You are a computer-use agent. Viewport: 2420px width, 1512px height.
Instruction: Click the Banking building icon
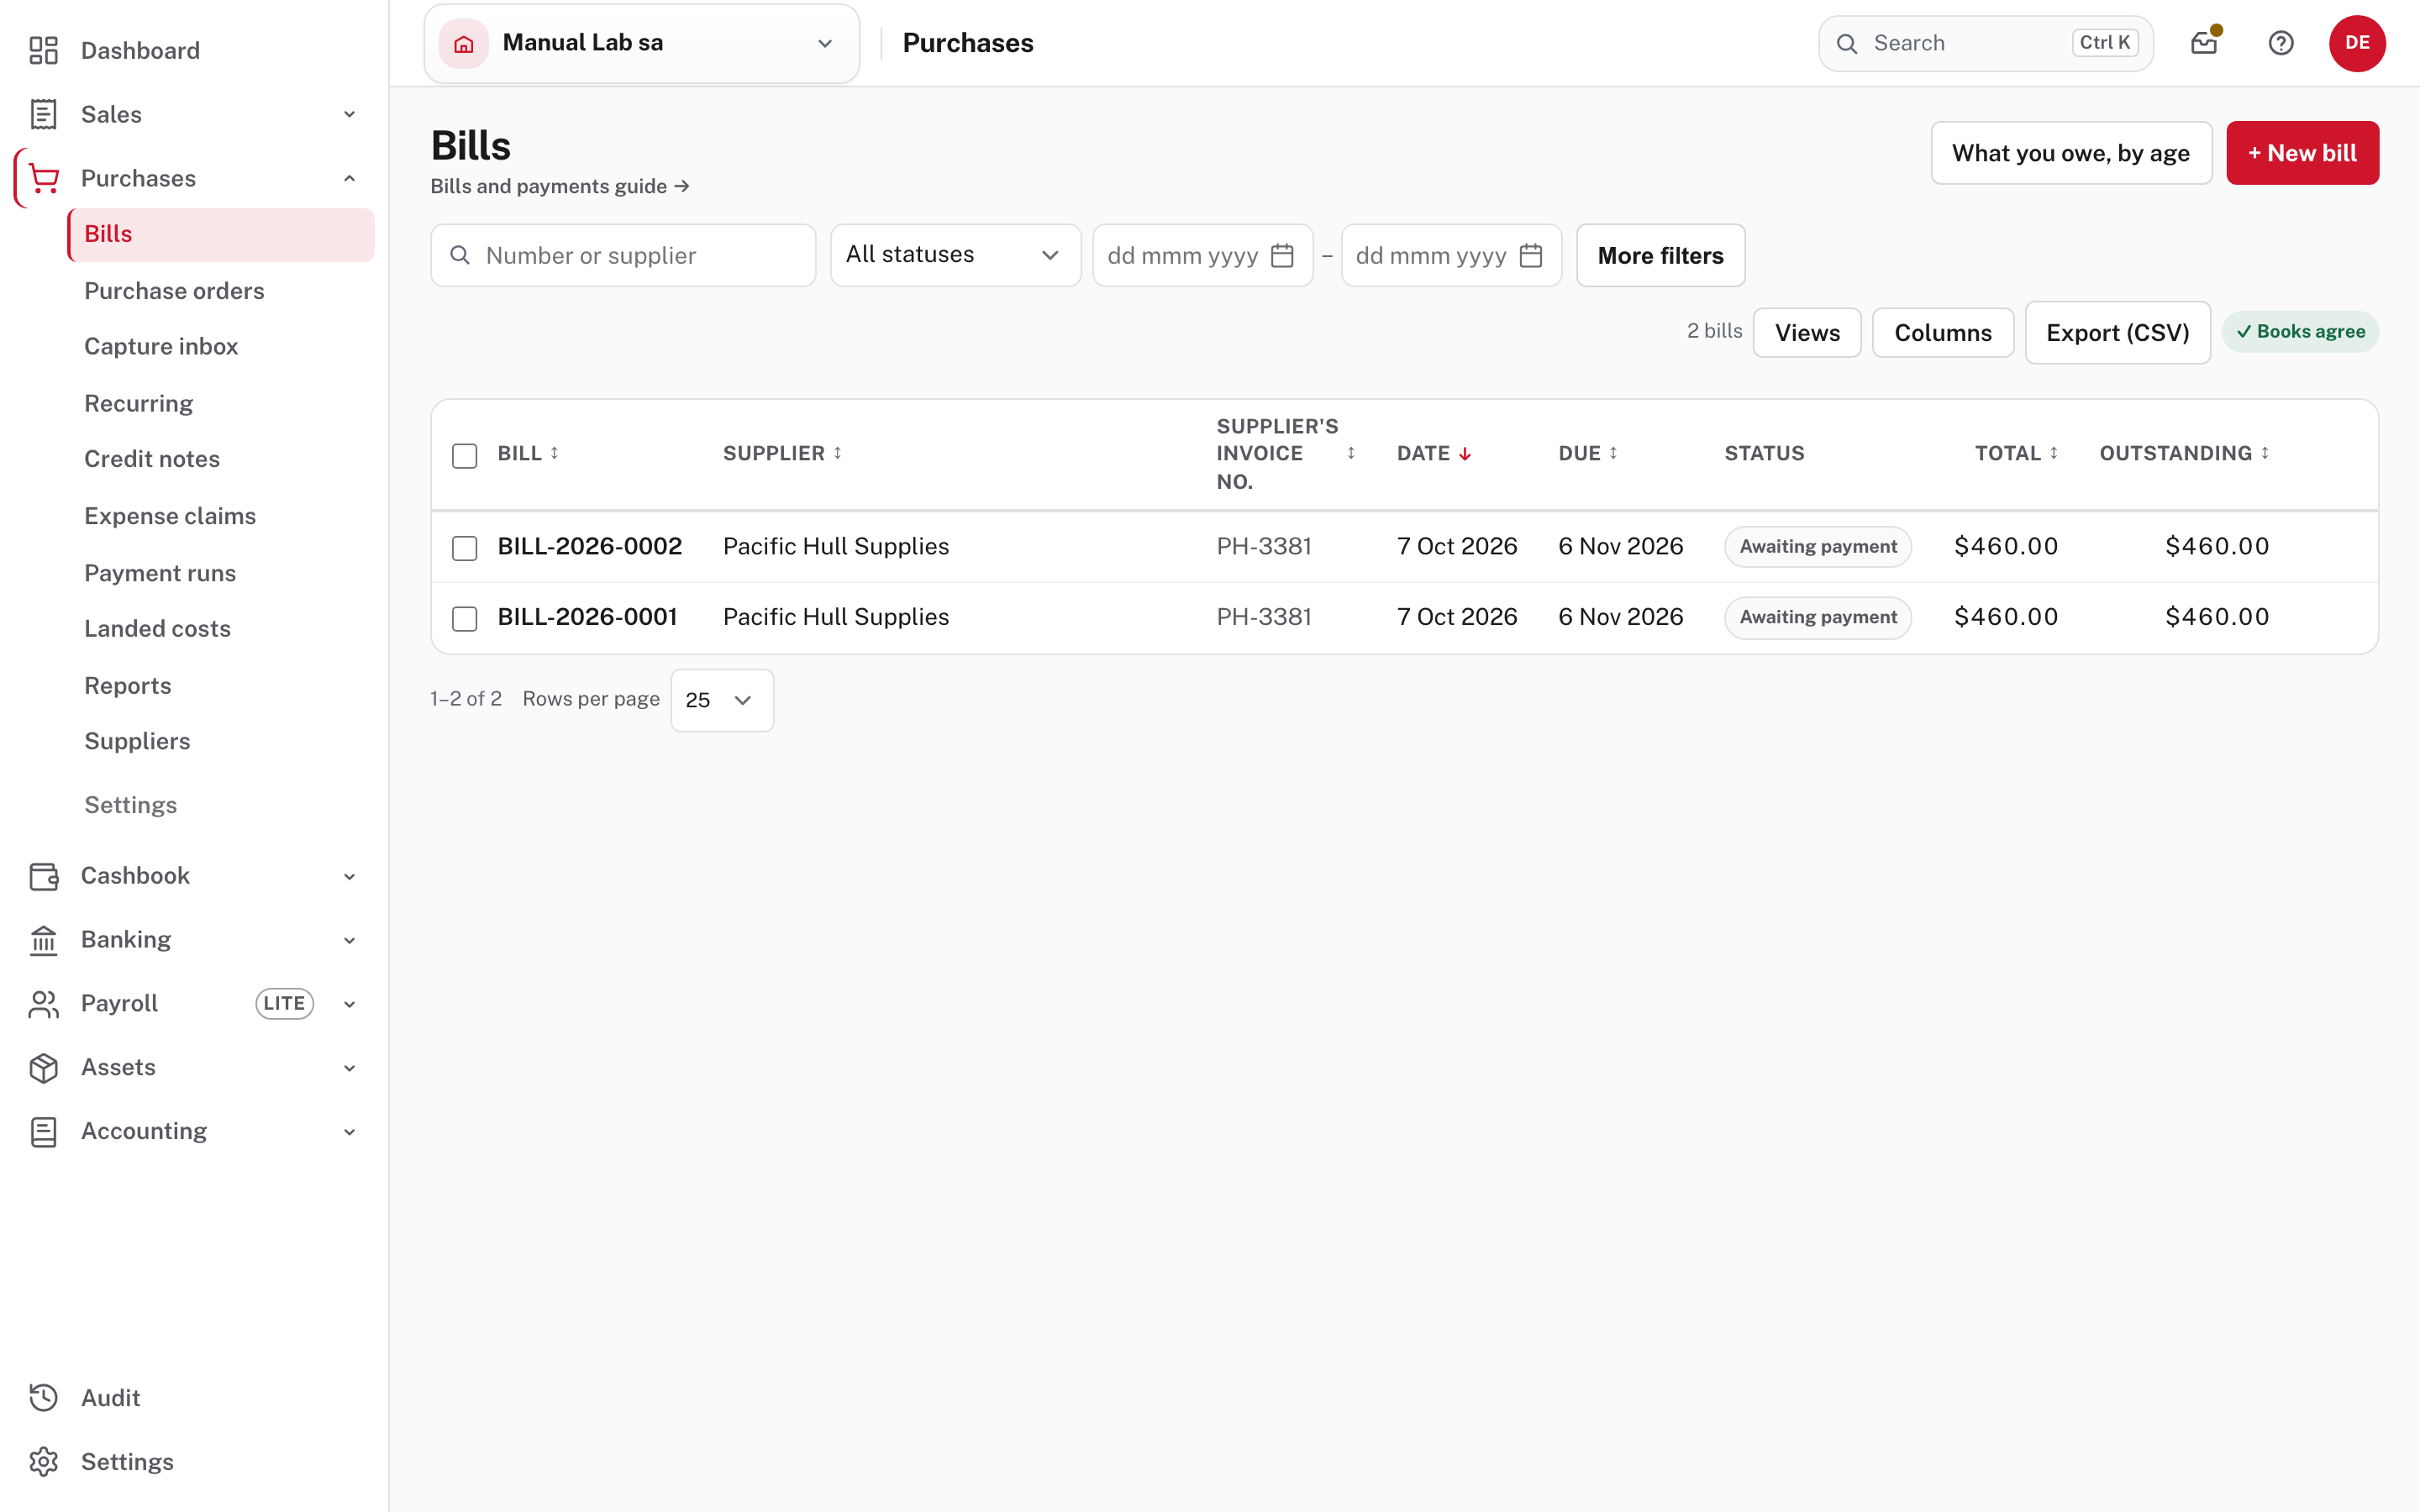pyautogui.click(x=43, y=940)
